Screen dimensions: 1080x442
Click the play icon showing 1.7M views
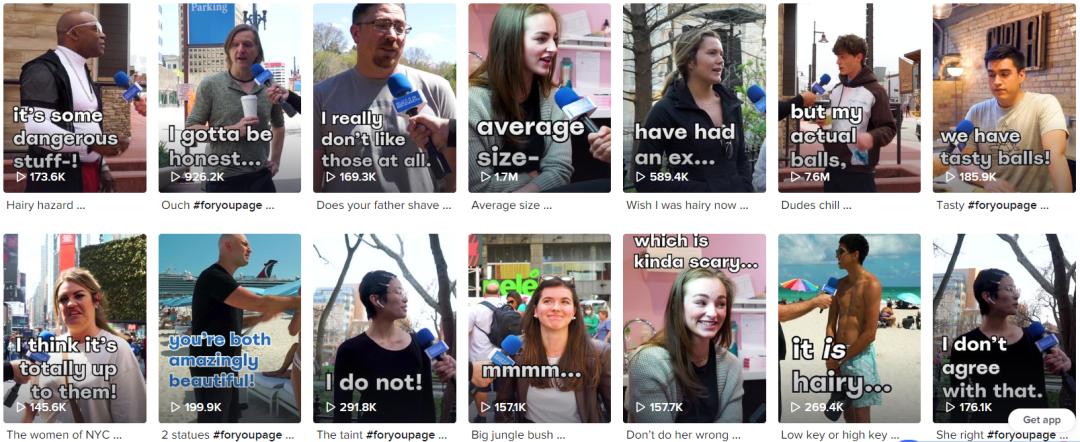(x=486, y=177)
